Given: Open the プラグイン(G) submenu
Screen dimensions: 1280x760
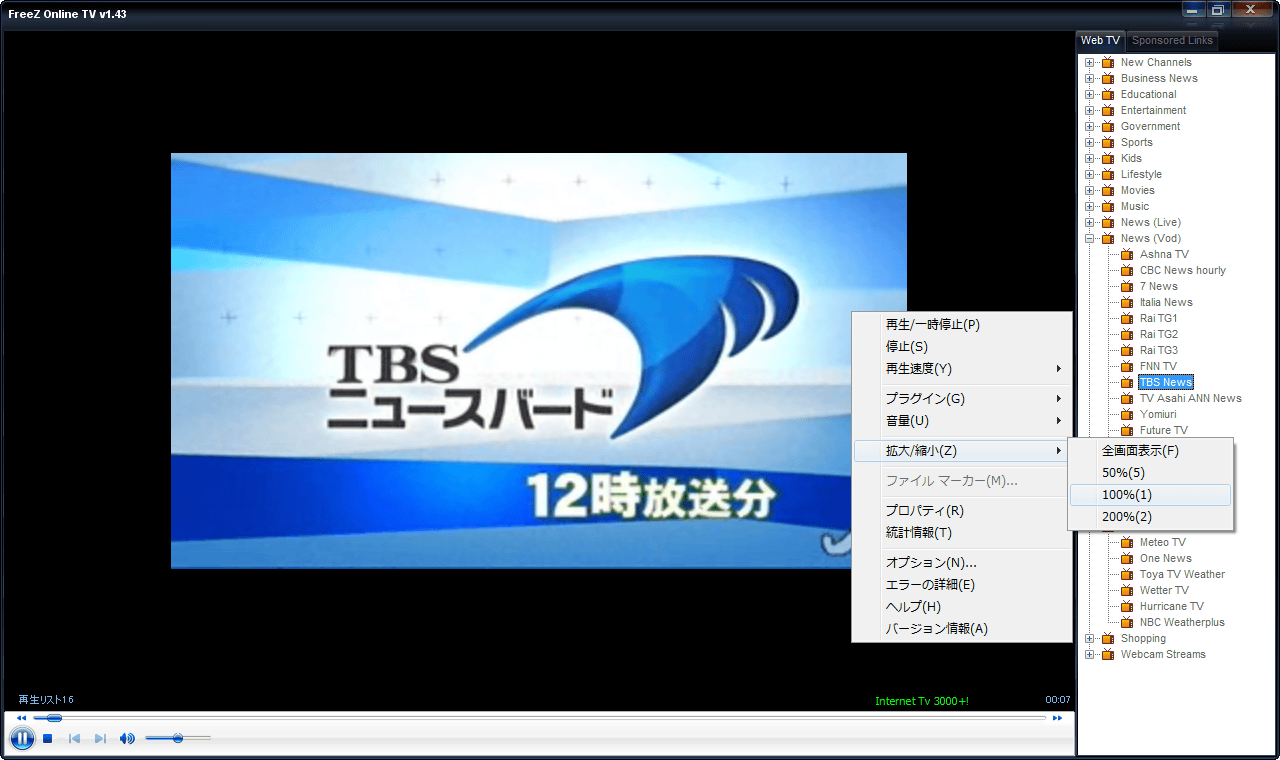Looking at the screenshot, I should [961, 398].
